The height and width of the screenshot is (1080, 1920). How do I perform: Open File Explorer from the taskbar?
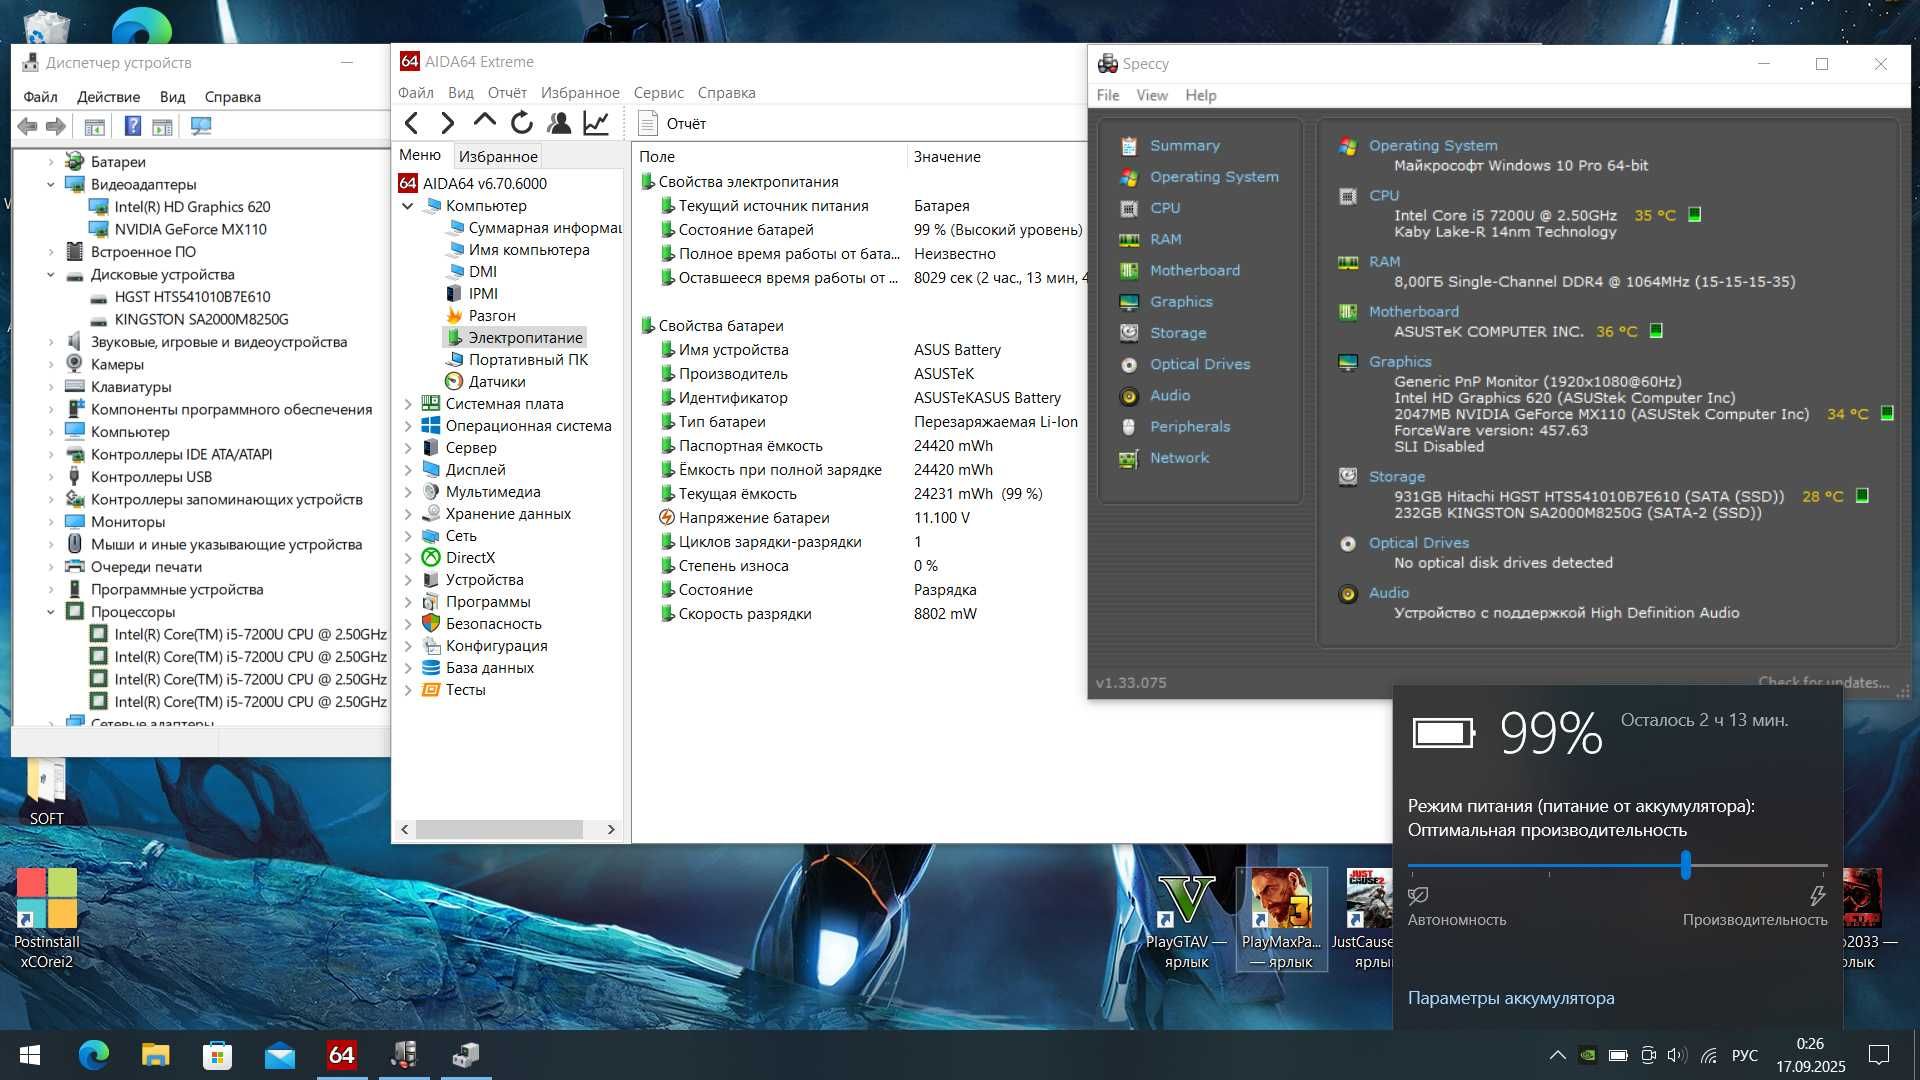tap(156, 1054)
